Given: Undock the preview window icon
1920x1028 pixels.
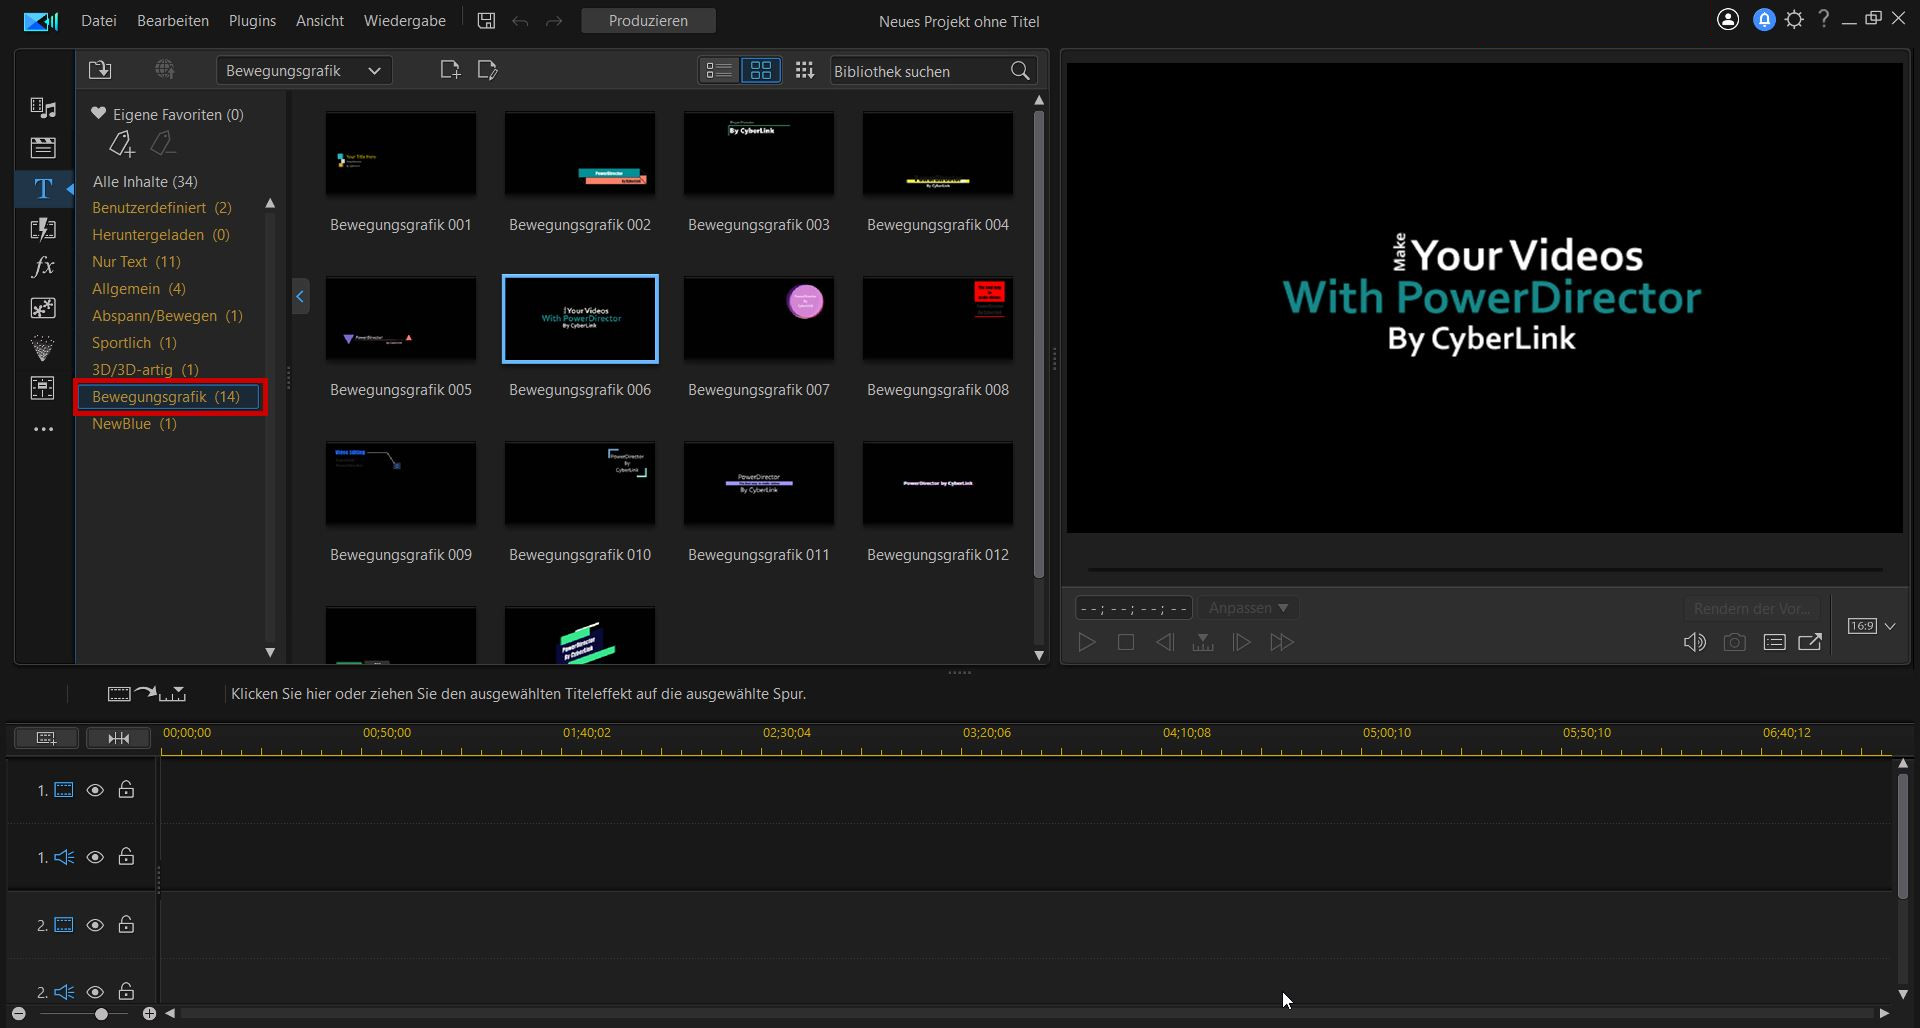Looking at the screenshot, I should tap(1810, 642).
